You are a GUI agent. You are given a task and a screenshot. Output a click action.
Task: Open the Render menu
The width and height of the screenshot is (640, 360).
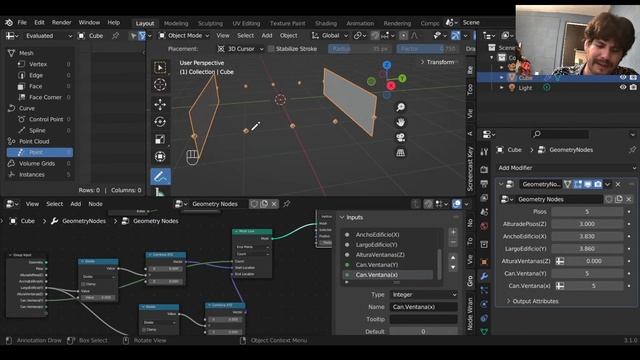point(62,22)
